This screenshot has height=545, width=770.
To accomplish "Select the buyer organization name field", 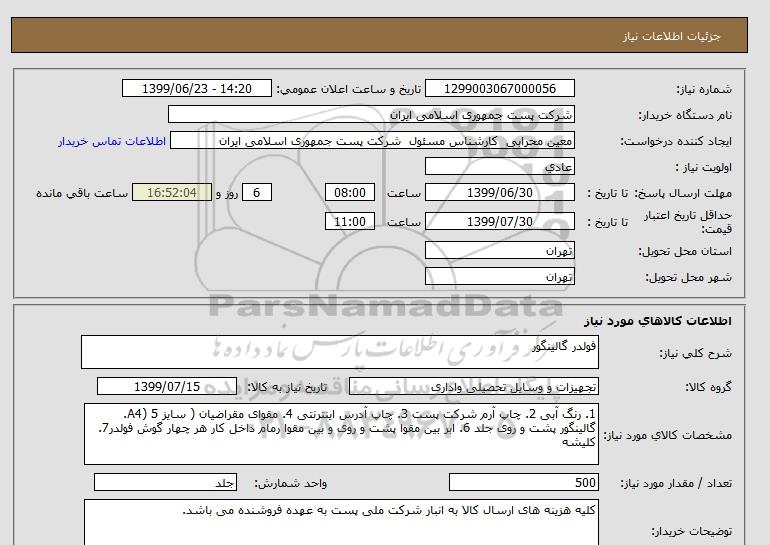I will (x=371, y=114).
